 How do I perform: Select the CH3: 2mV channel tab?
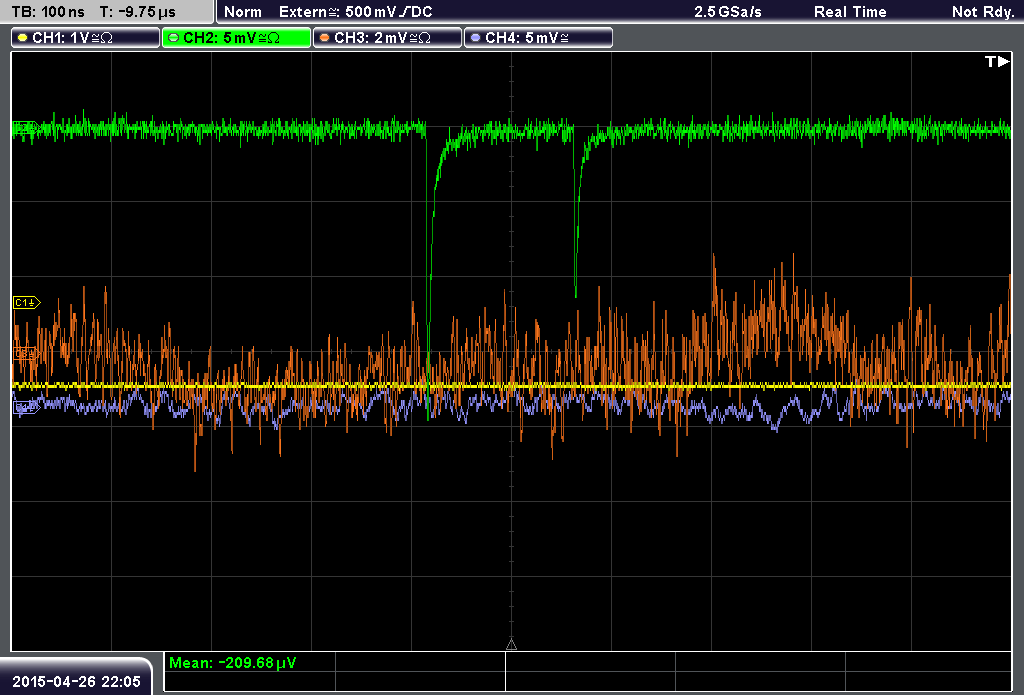coord(387,38)
